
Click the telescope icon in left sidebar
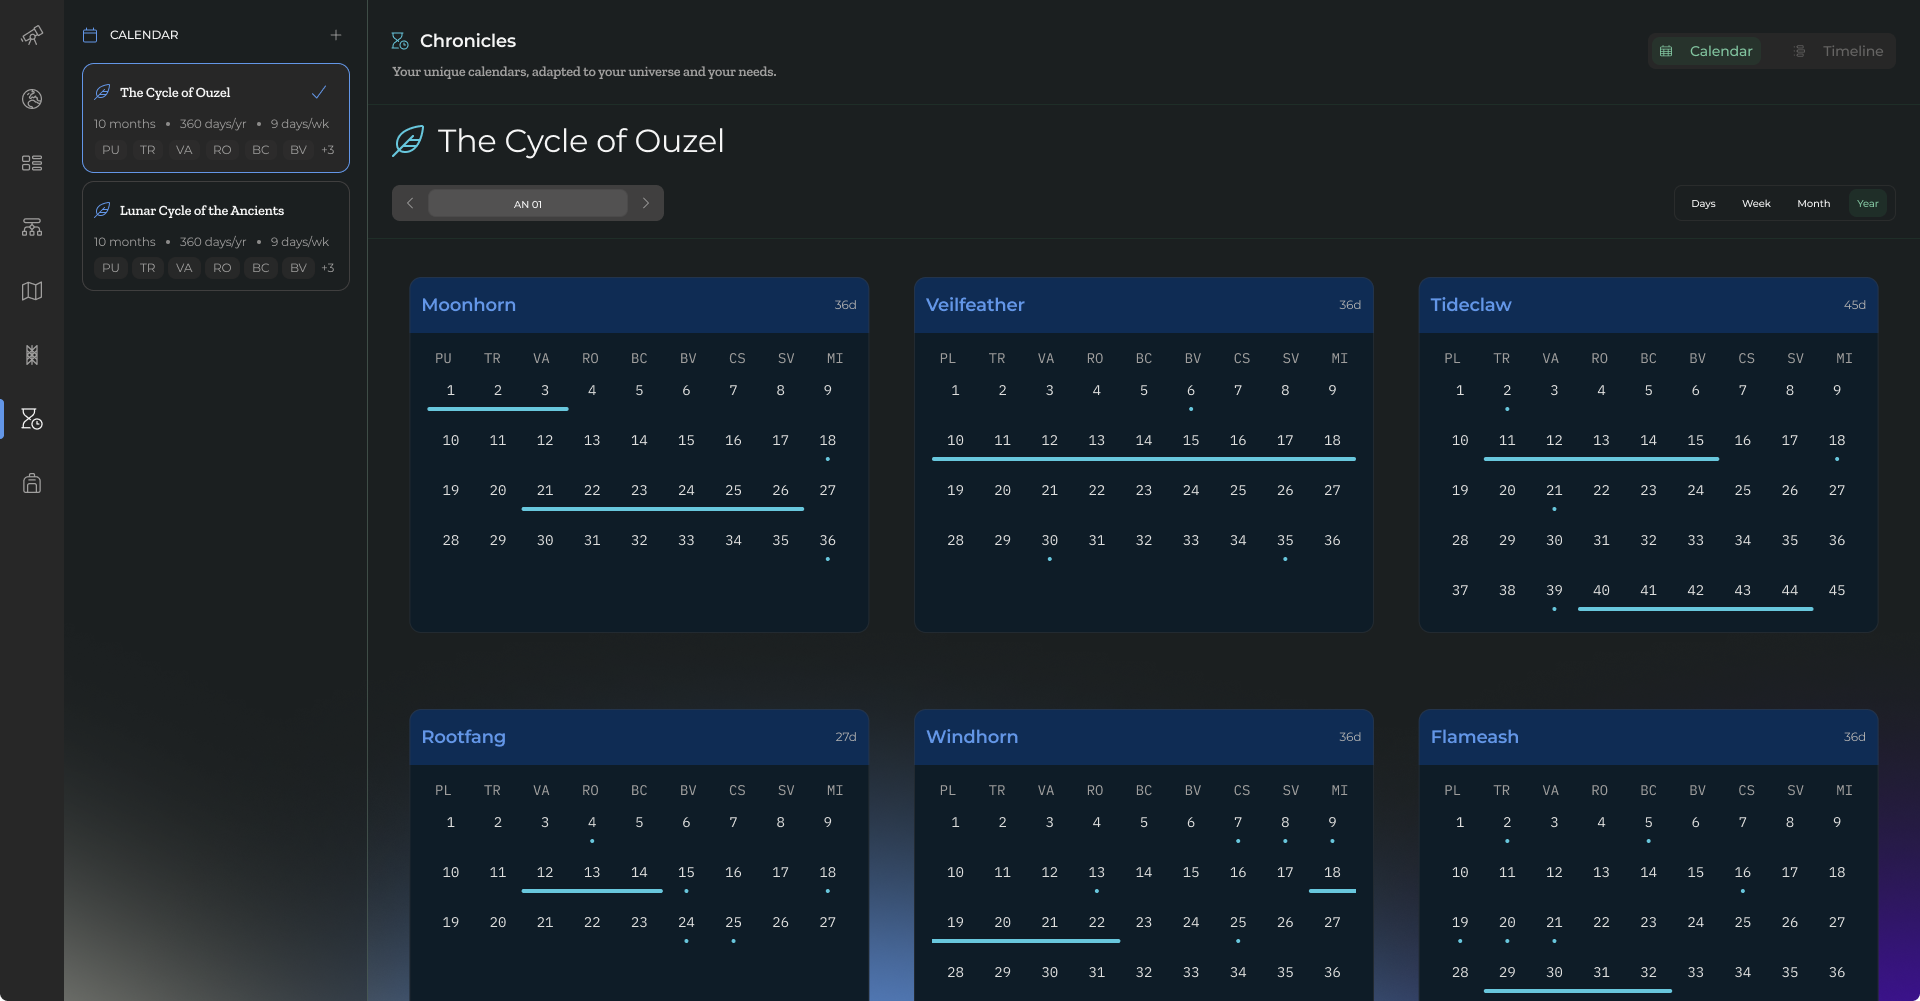pos(32,36)
